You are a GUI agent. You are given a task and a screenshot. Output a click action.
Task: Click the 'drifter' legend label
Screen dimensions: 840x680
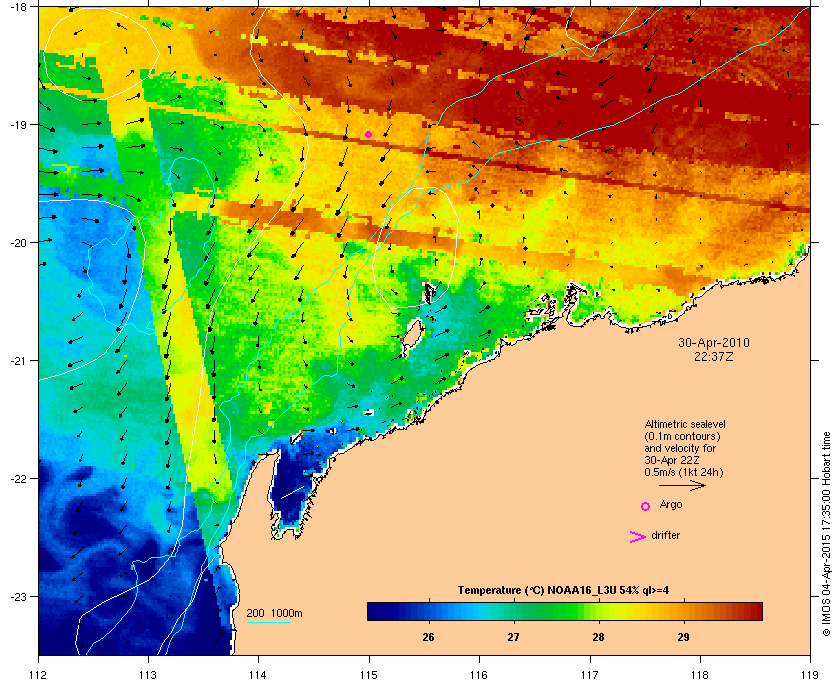665,535
